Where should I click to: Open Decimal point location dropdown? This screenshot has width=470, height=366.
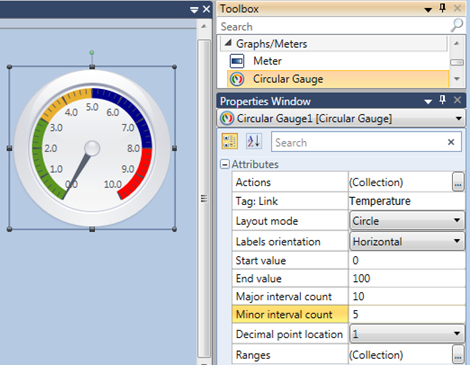tap(457, 333)
